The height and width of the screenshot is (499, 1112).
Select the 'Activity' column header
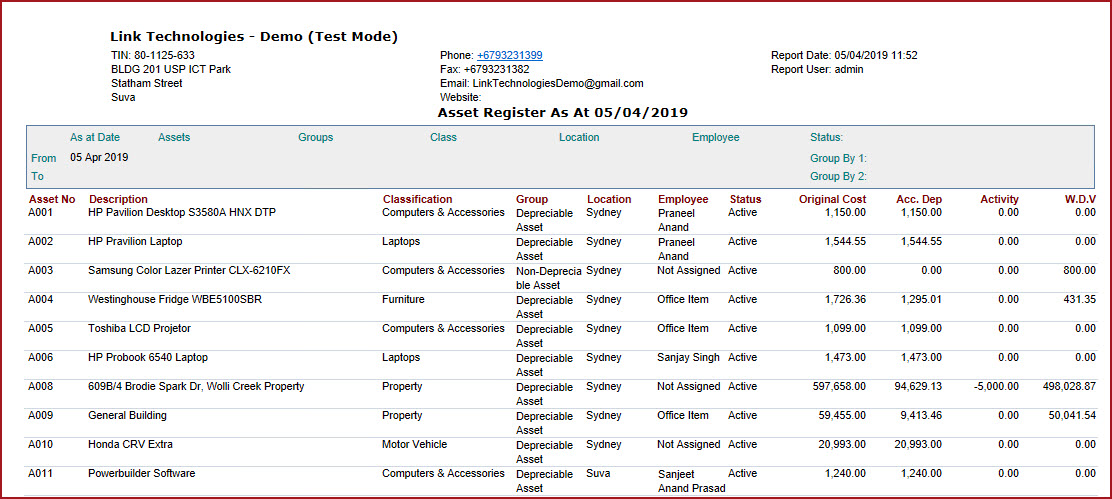[1000, 199]
